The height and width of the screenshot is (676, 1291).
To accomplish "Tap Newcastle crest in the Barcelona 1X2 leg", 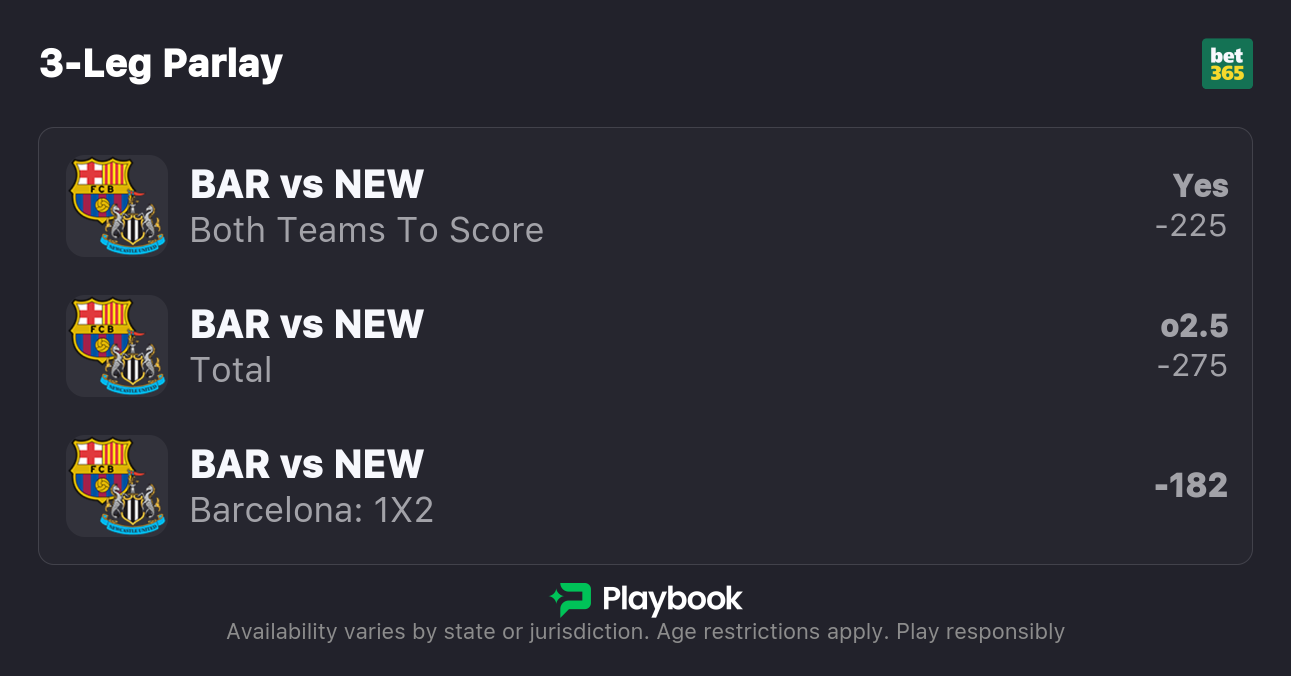I will pyautogui.click(x=132, y=505).
